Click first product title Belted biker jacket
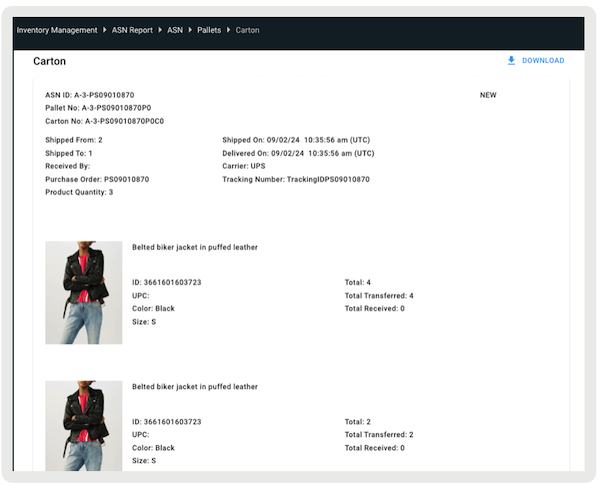The image size is (600, 488). (195, 247)
